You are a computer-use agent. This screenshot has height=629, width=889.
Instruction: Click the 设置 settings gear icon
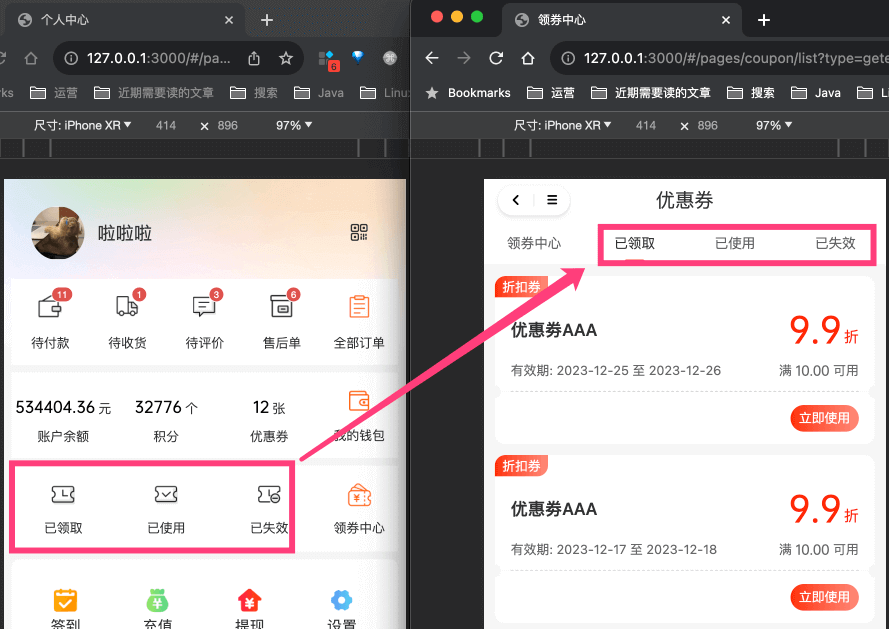341,600
